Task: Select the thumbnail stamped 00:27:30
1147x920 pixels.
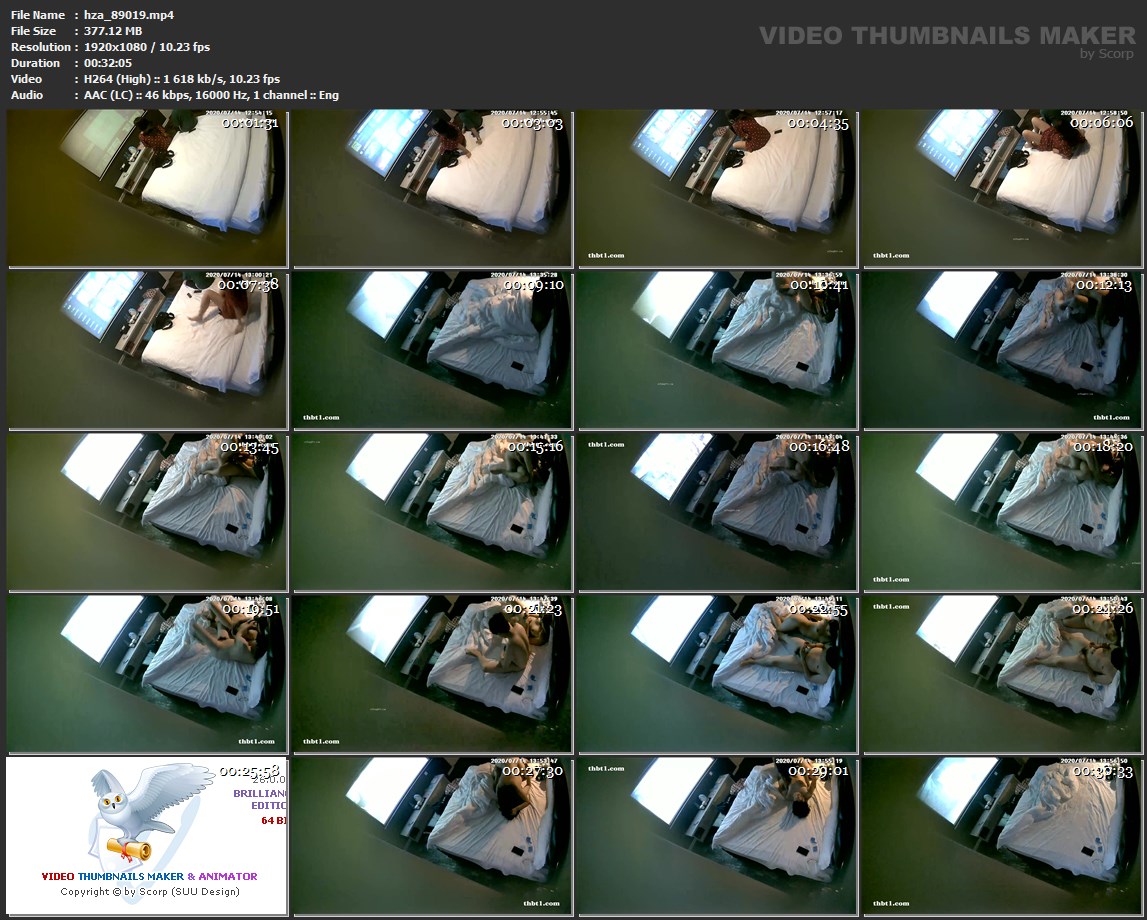Action: click(432, 836)
